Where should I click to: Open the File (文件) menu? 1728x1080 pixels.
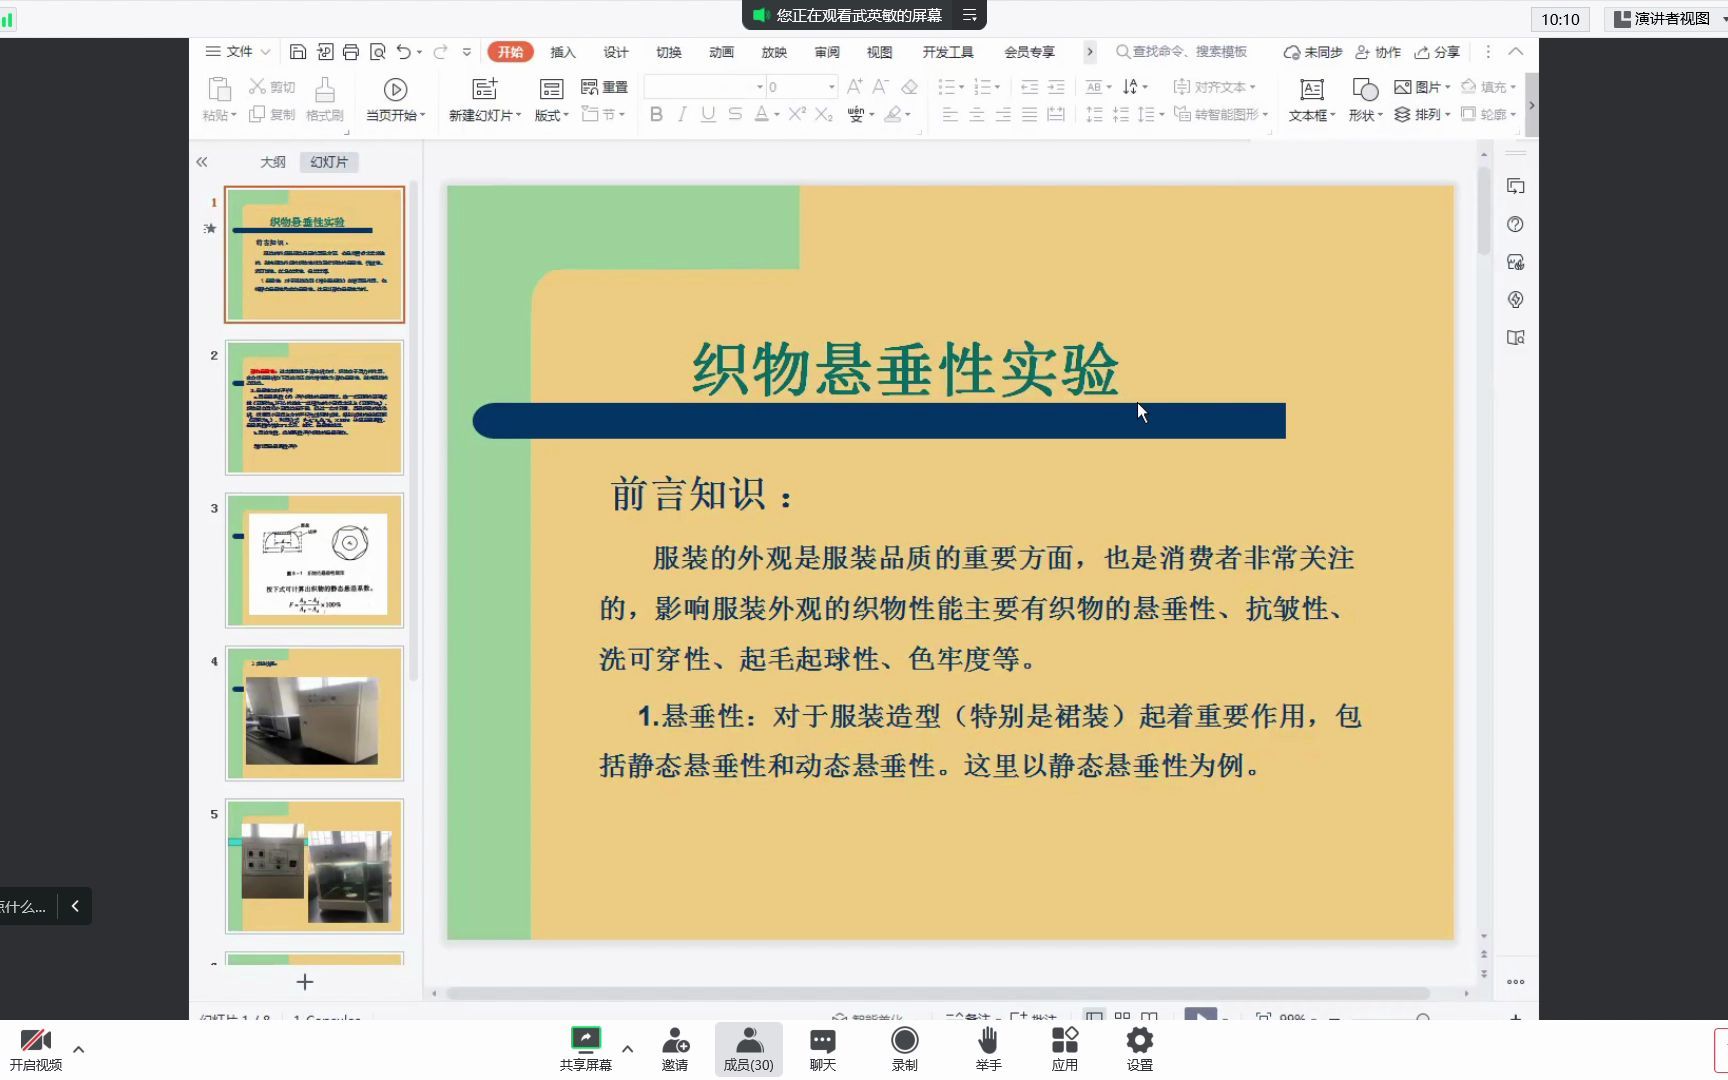tap(238, 52)
